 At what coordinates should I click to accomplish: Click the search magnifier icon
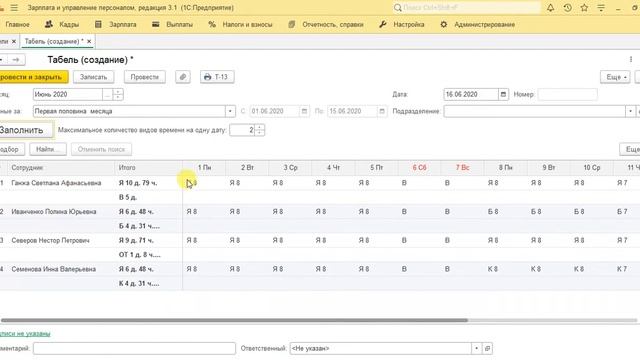coord(398,8)
